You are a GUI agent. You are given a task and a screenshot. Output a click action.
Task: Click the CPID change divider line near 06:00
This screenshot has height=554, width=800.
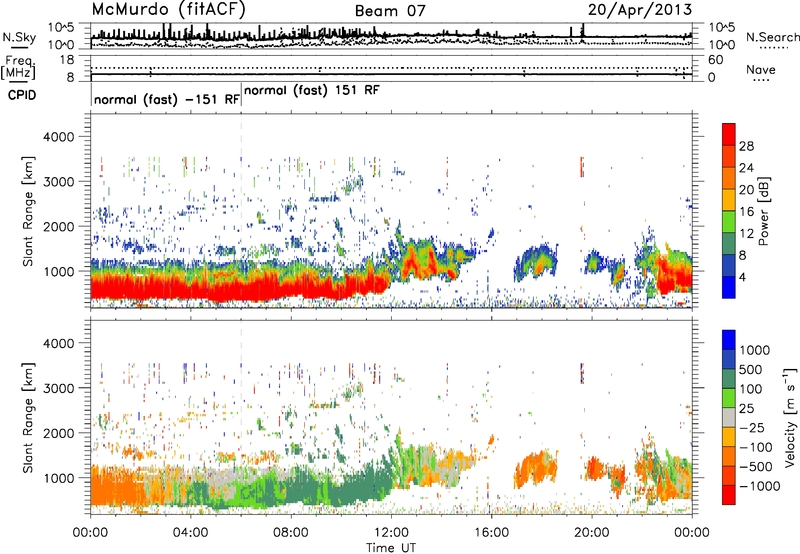(x=241, y=94)
